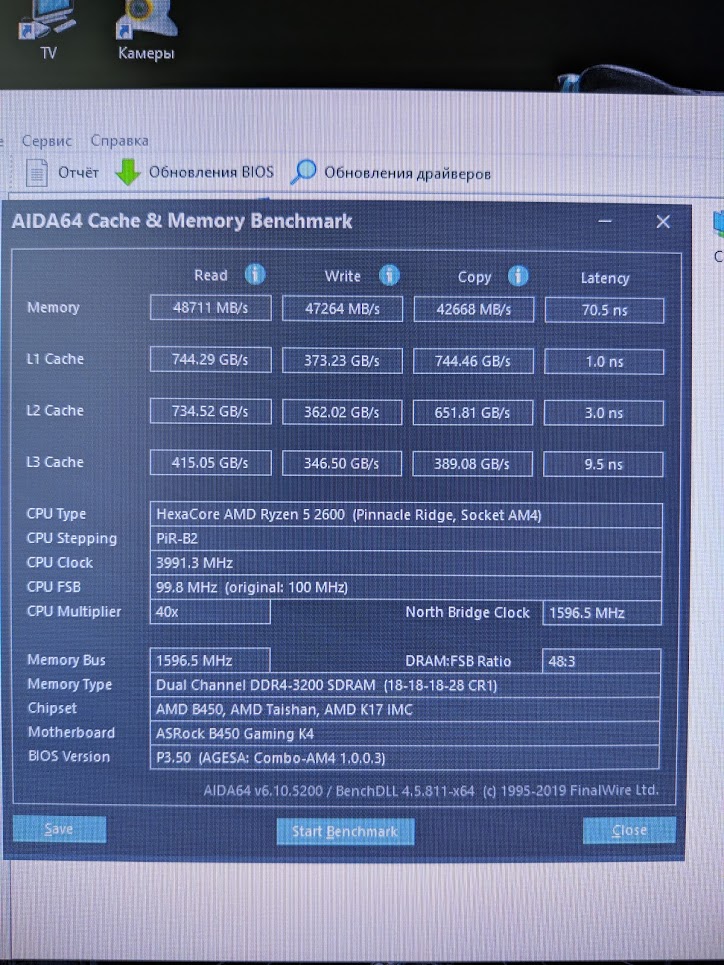Click the Latency column header
The width and height of the screenshot is (724, 965).
click(605, 278)
